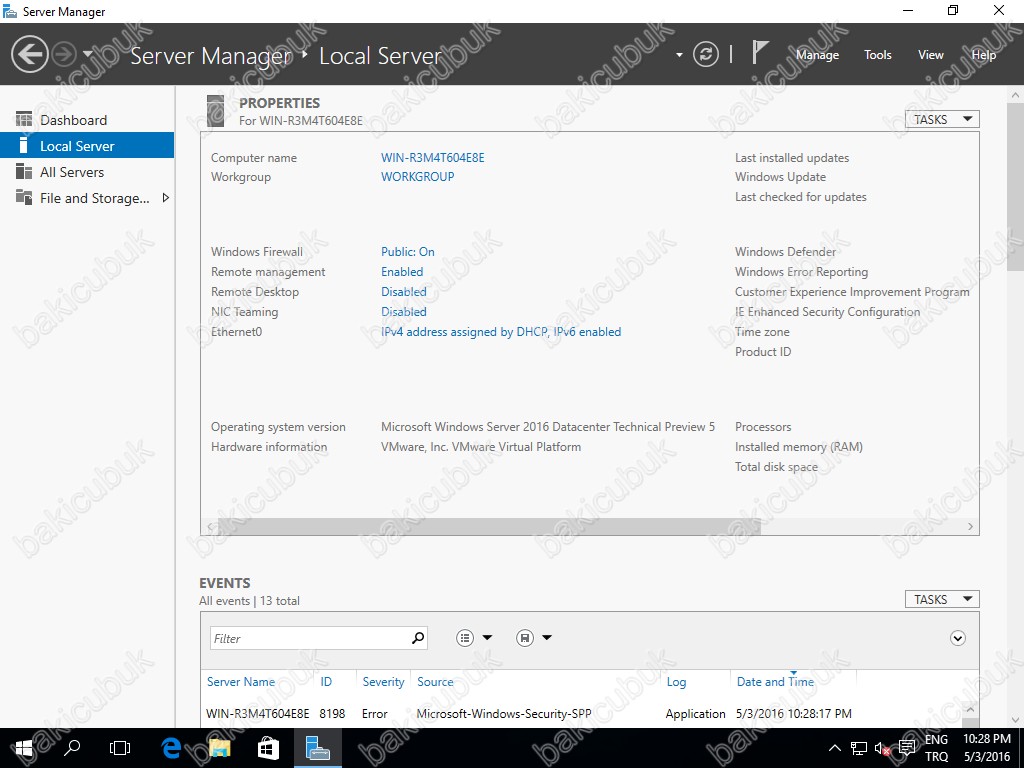Click the WORKGROUP link
The width and height of the screenshot is (1024, 768).
point(417,177)
